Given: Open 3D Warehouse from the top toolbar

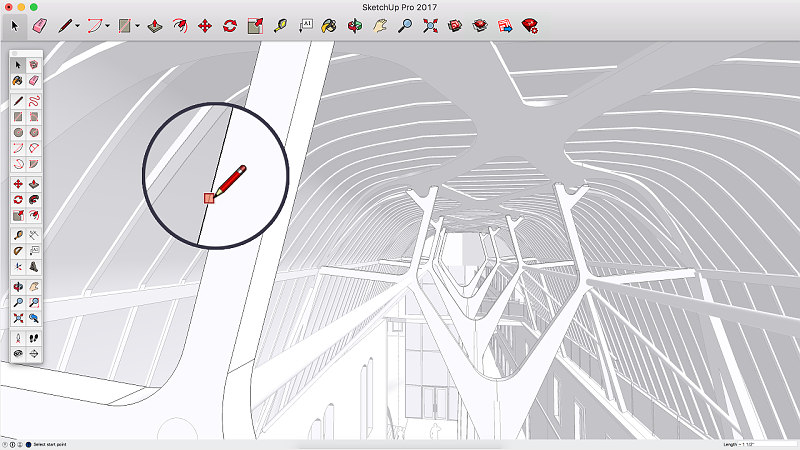Looking at the screenshot, I should pos(455,24).
